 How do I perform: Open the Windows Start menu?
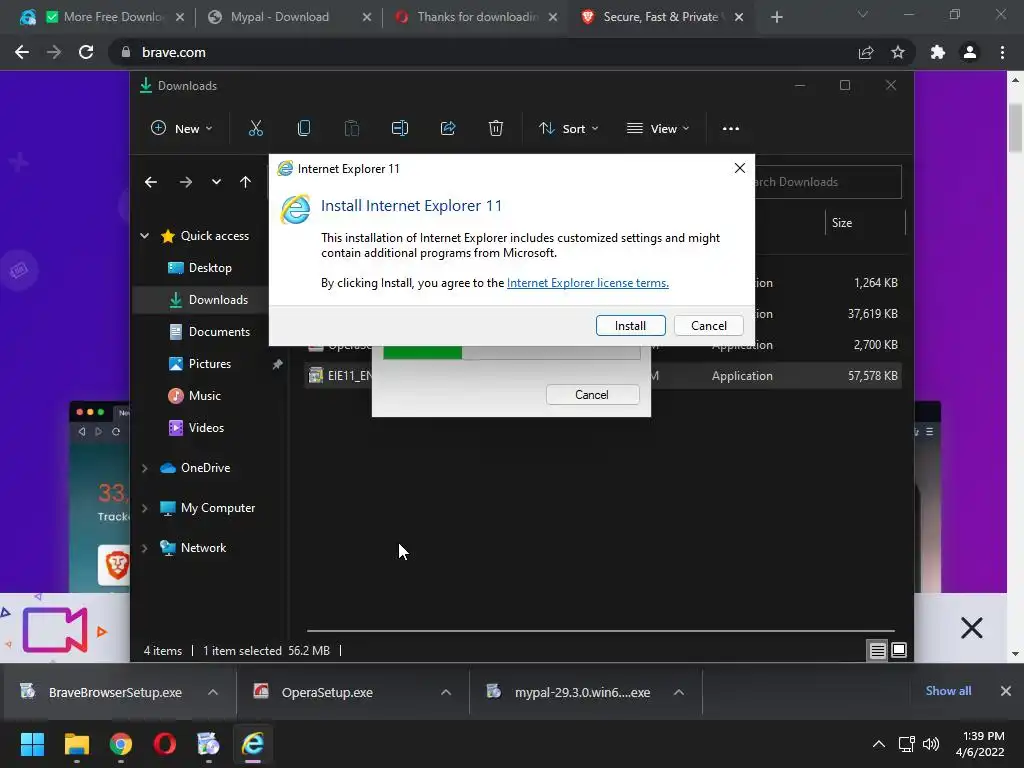pos(32,744)
